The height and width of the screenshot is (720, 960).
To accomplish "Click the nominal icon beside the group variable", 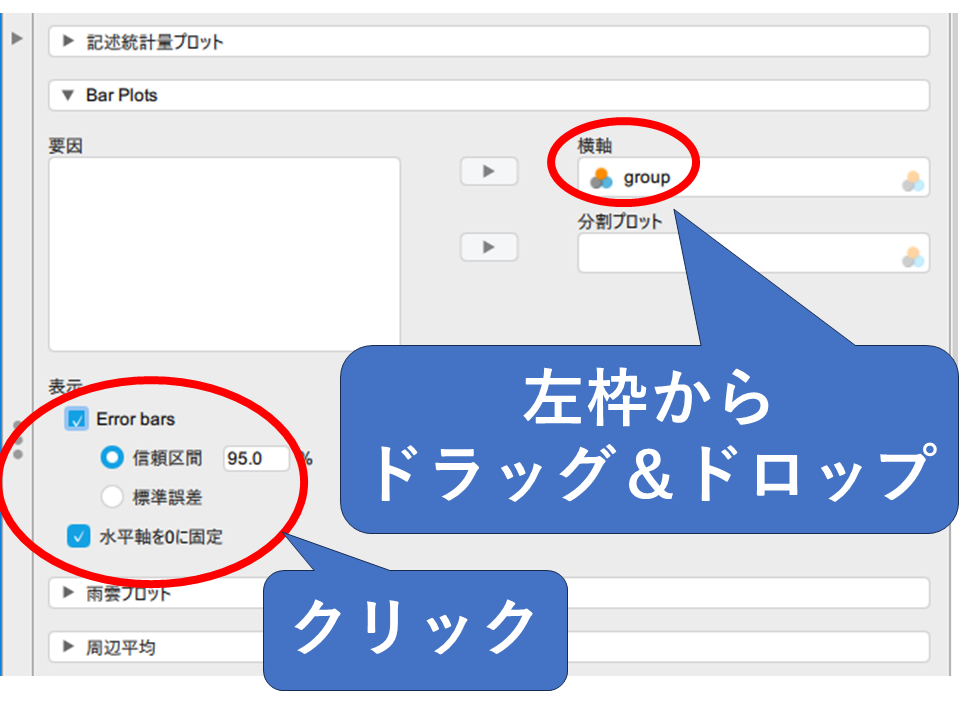I will (x=601, y=178).
